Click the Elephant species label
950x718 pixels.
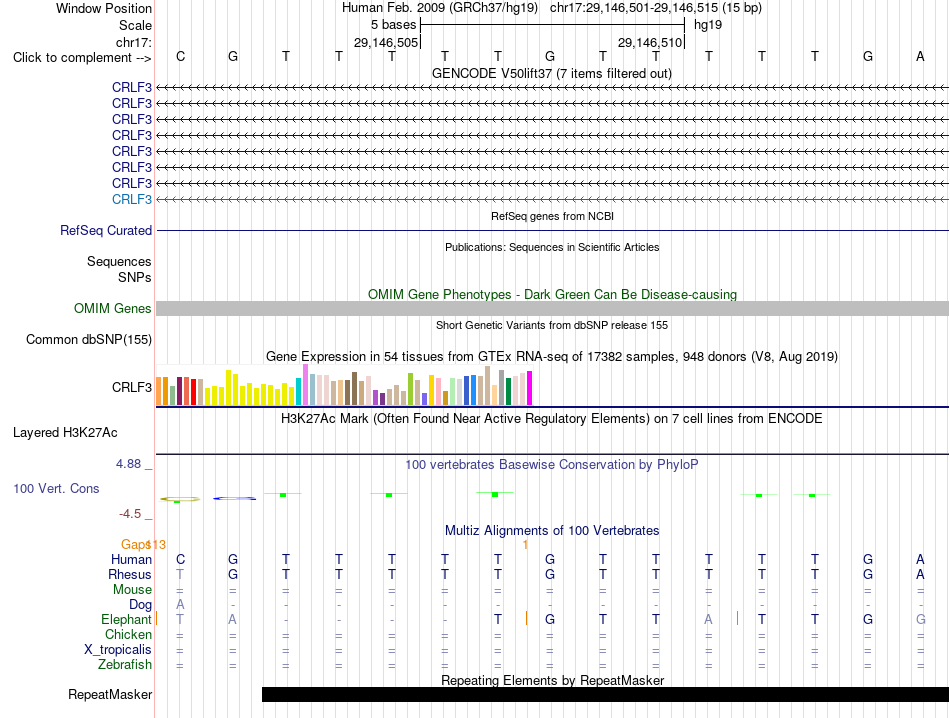(126, 619)
